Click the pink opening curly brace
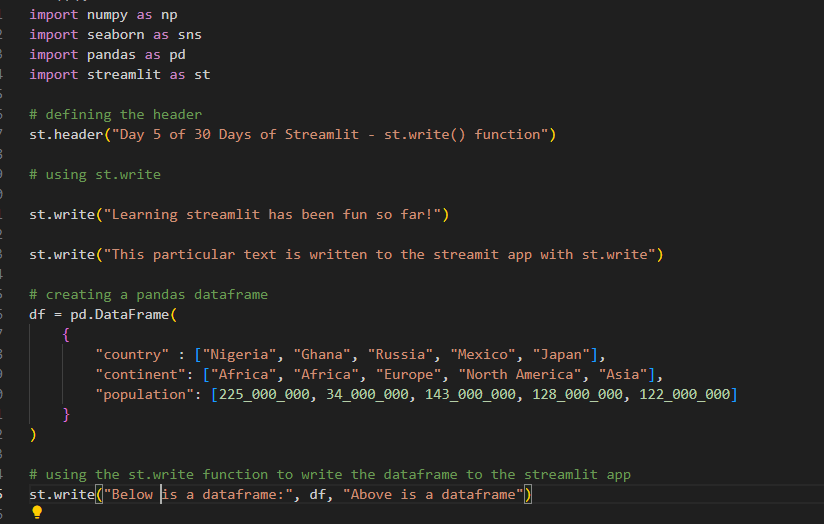This screenshot has width=824, height=524. [x=66, y=335]
